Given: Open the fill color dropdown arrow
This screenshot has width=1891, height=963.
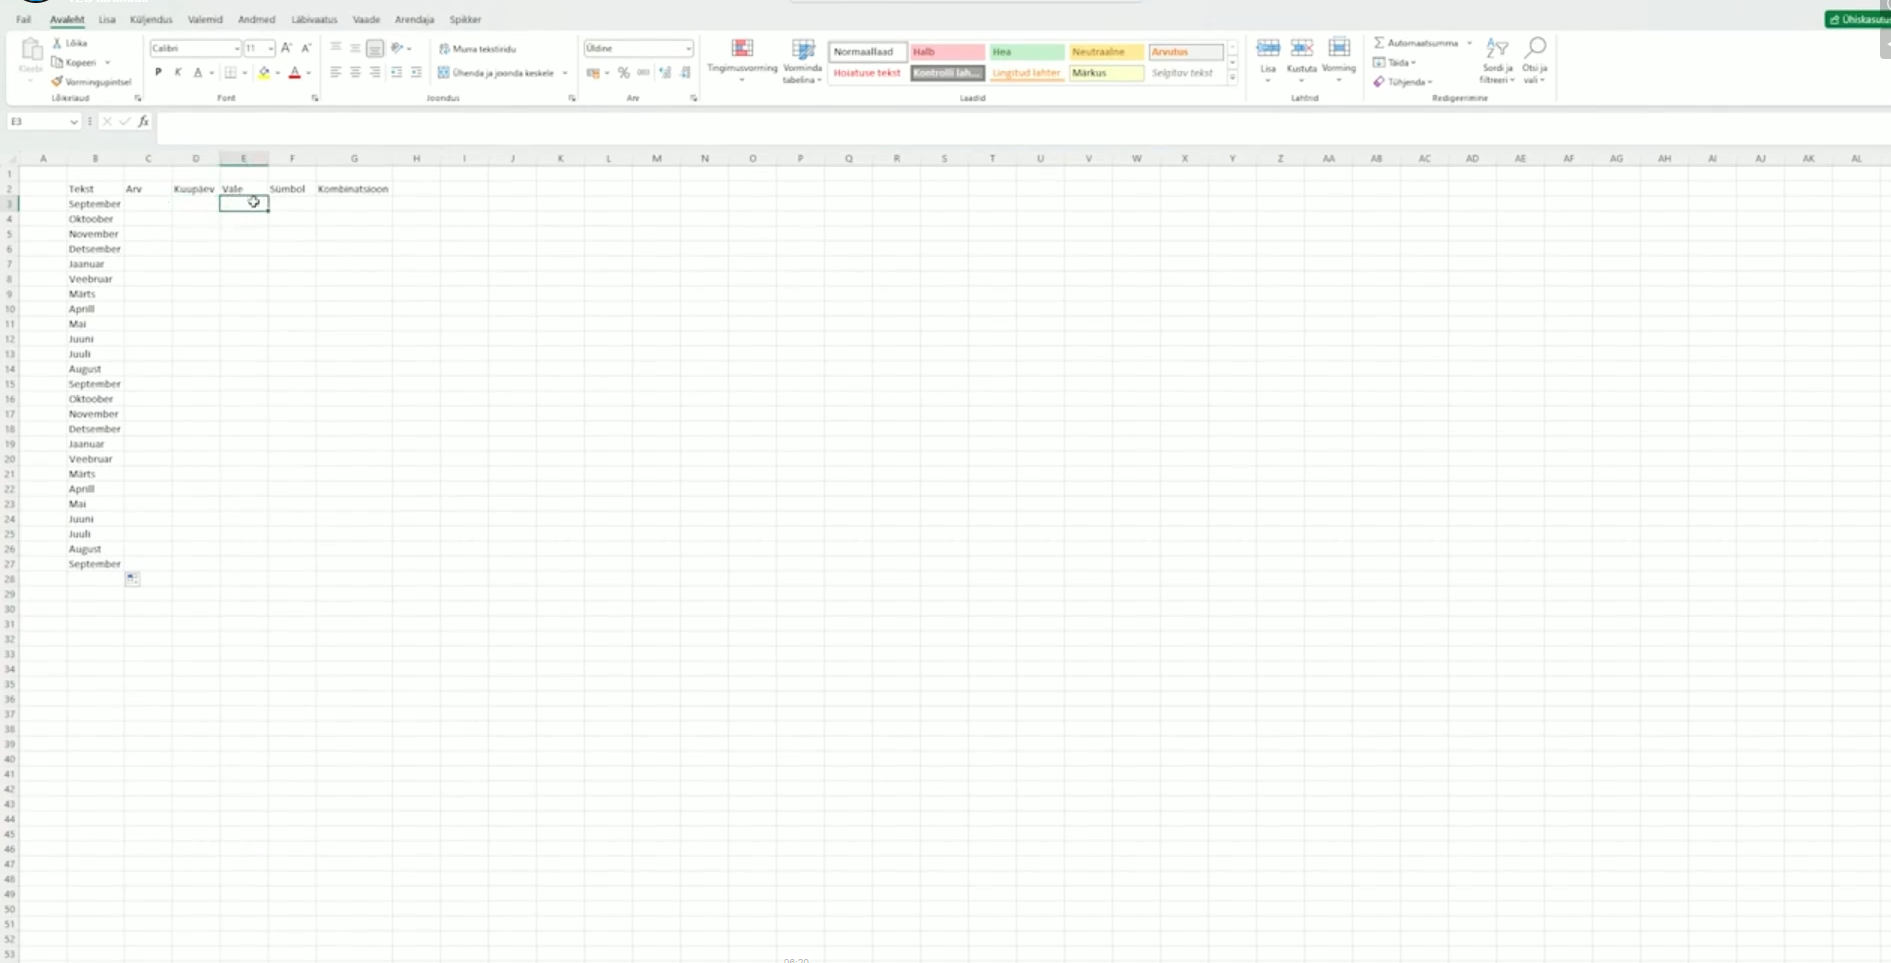Looking at the screenshot, I should [278, 73].
